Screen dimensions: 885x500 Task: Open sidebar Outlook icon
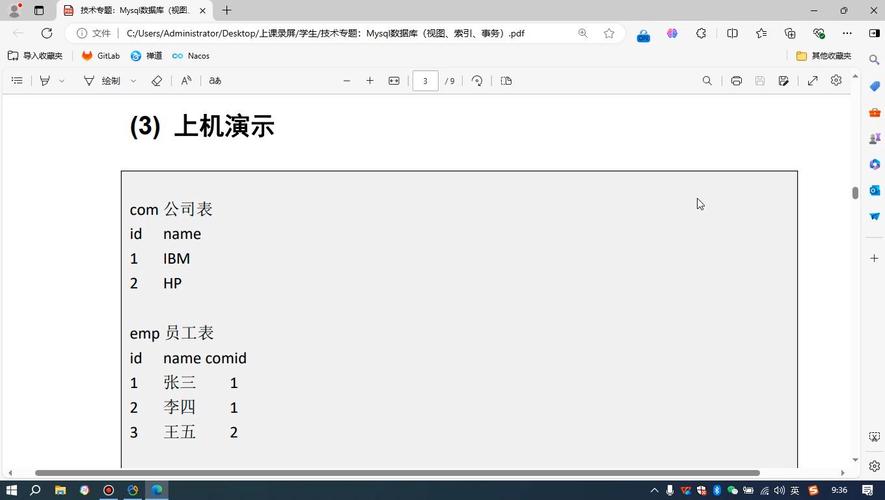(874, 190)
